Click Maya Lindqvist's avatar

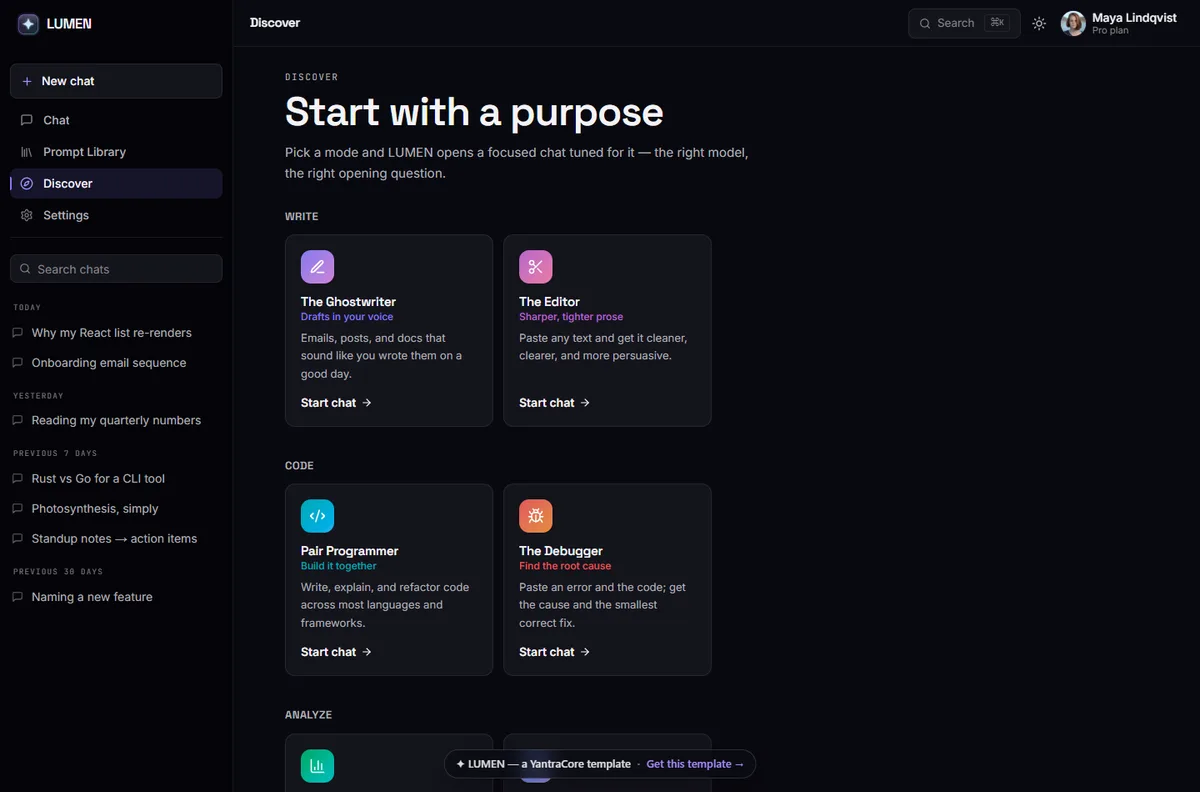click(x=1073, y=23)
